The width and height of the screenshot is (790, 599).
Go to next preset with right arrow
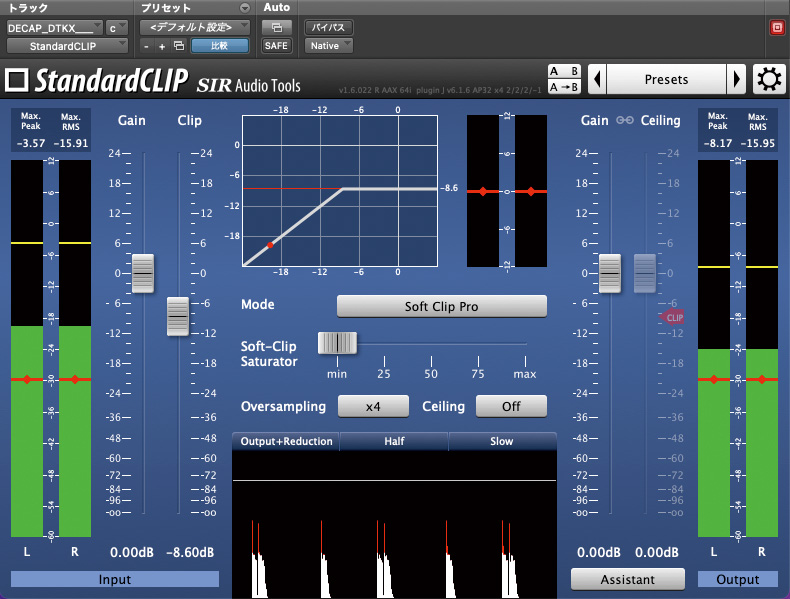tap(736, 79)
